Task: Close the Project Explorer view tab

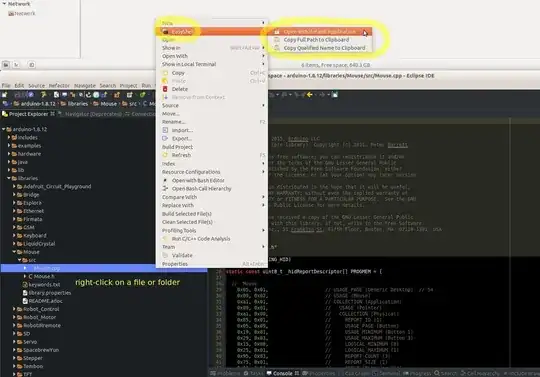Action: click(x=53, y=114)
